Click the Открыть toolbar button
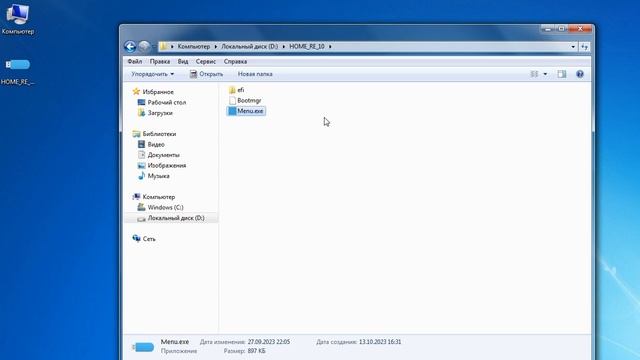640x360 pixels. pyautogui.click(x=207, y=74)
